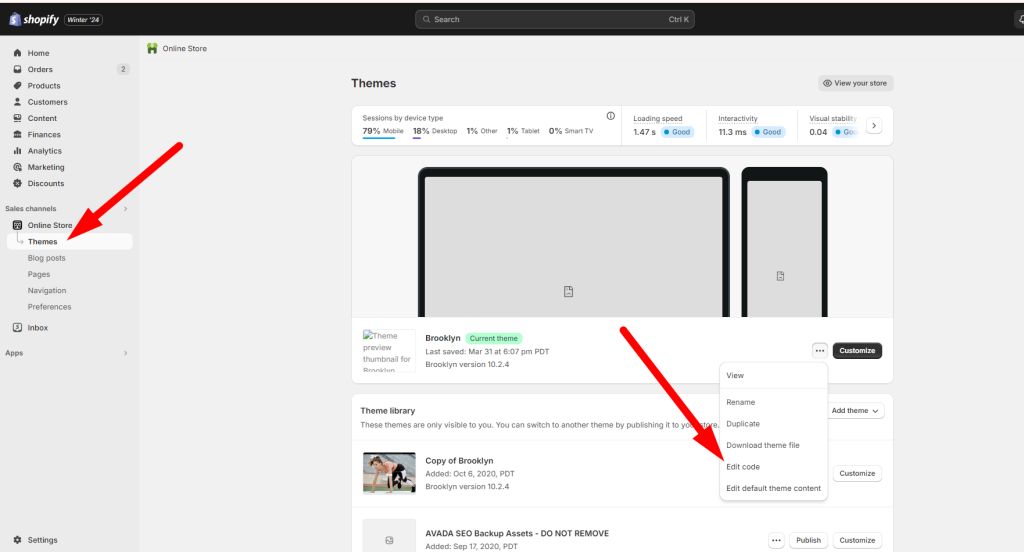Click the Loading speed Good badge
The image size is (1024, 552).
[677, 132]
